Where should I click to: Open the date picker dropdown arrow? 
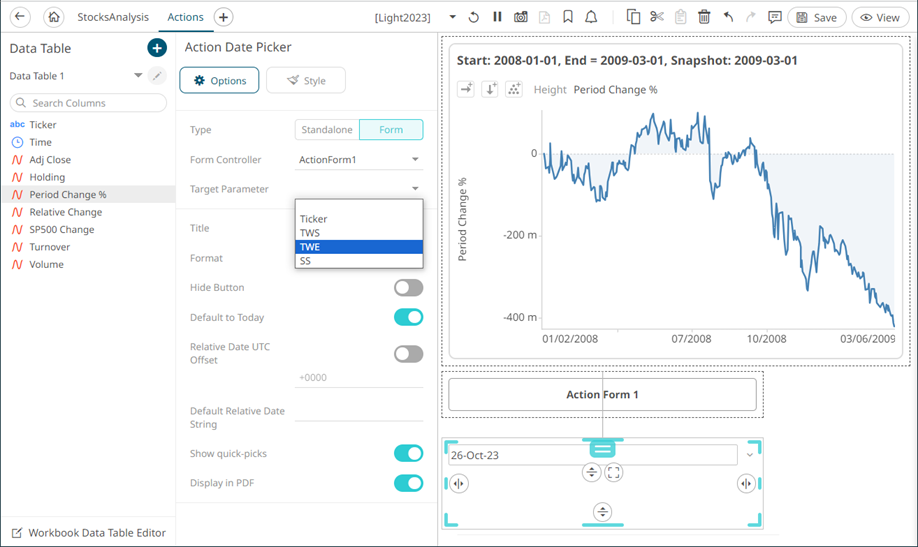tap(750, 455)
